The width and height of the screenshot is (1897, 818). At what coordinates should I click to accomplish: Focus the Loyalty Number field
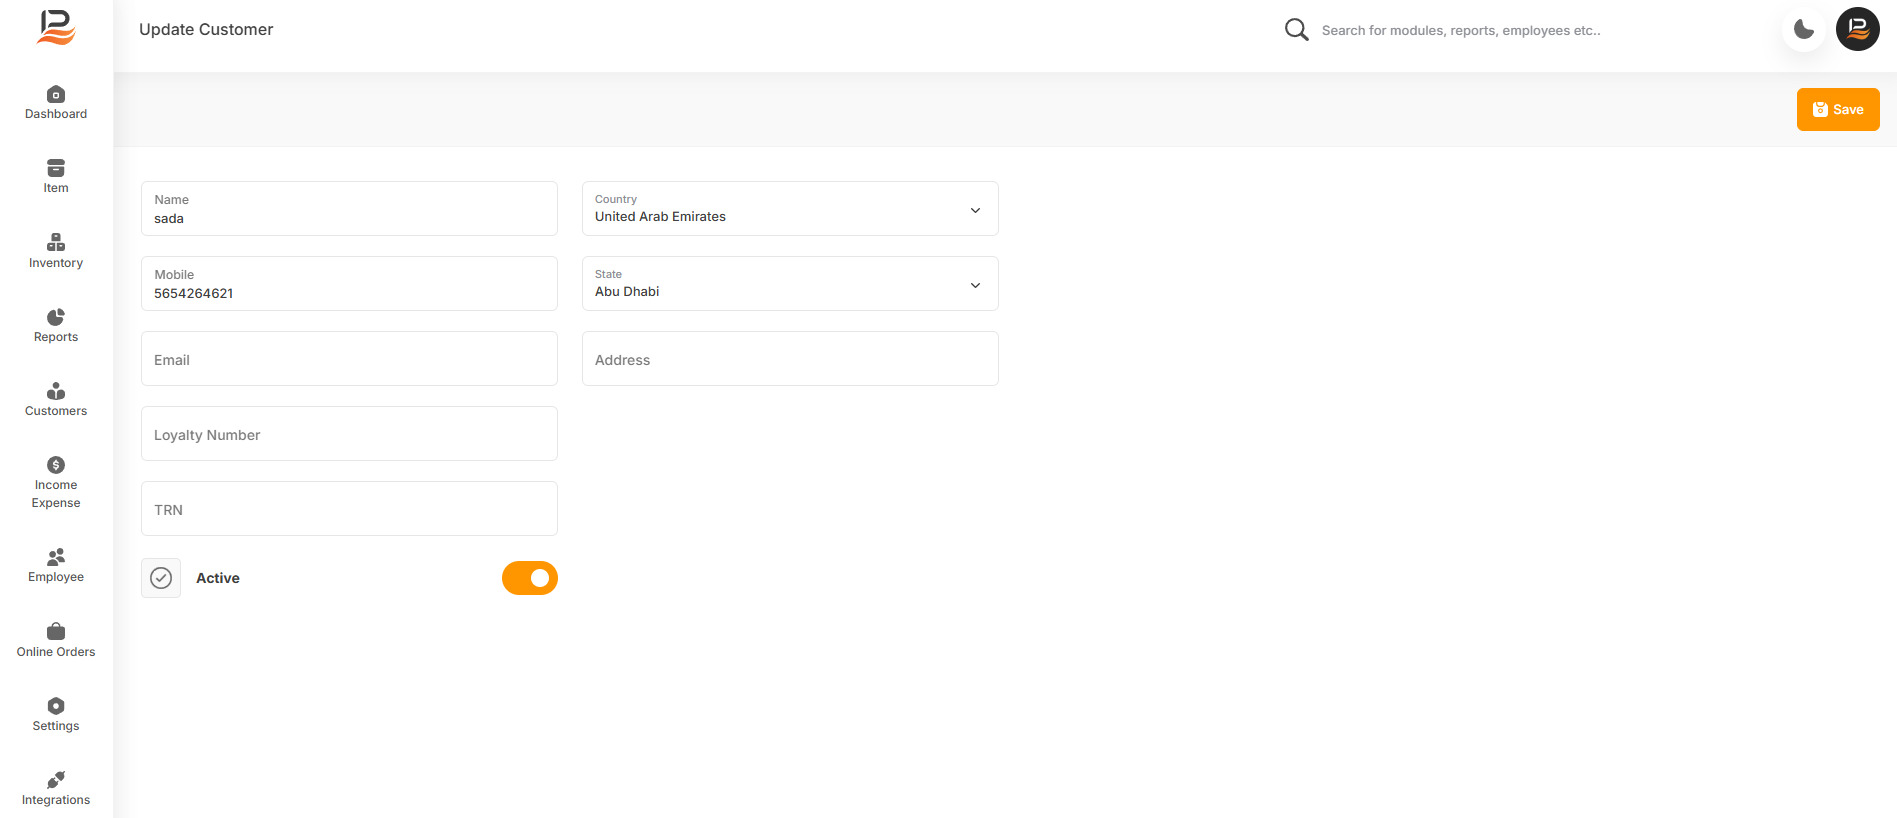coord(349,434)
